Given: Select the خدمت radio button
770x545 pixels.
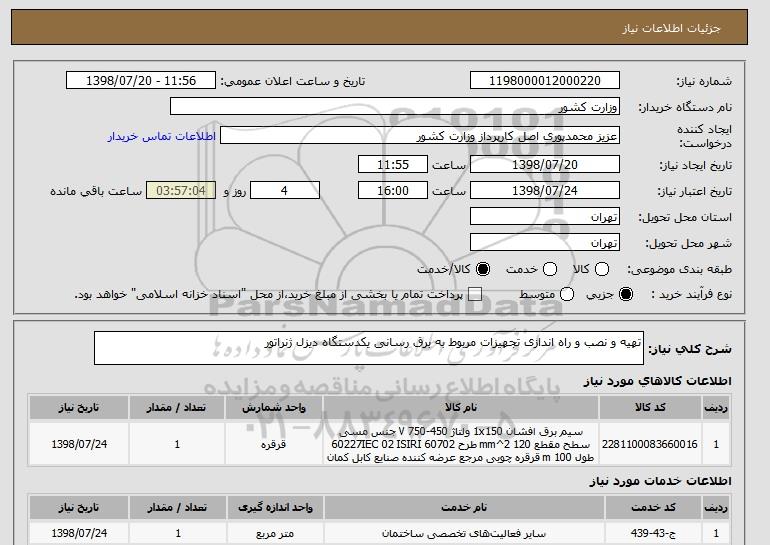Looking at the screenshot, I should (x=550, y=269).
